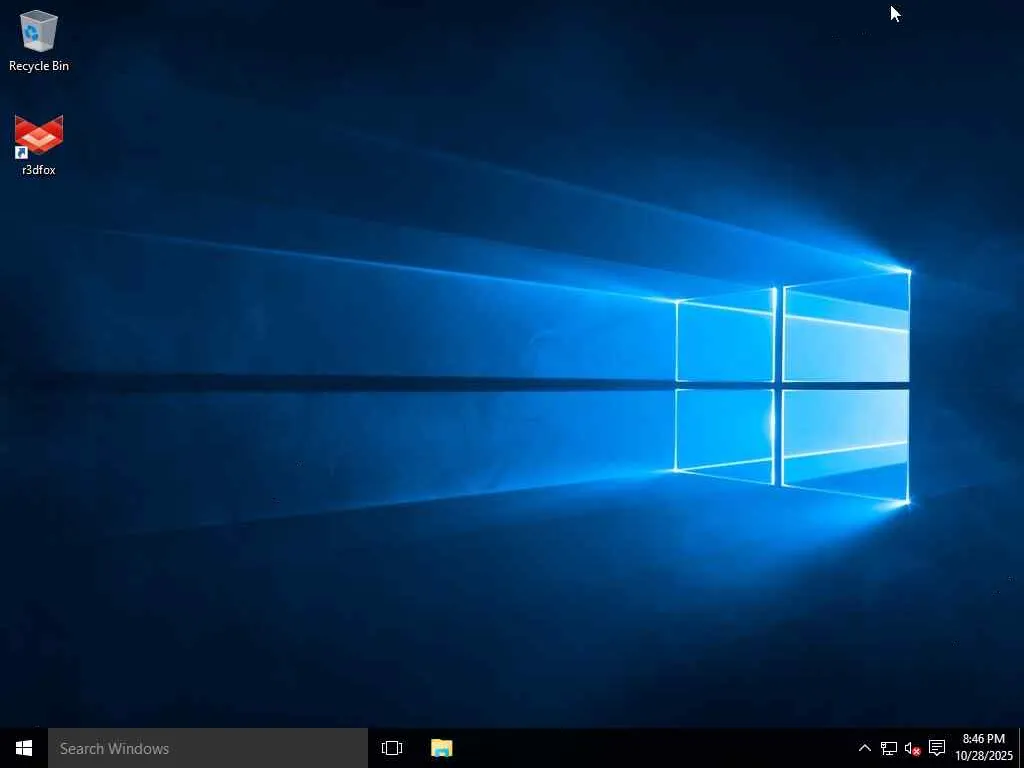1024x768 pixels.
Task: Open the Action Center notifications icon
Action: (x=936, y=748)
